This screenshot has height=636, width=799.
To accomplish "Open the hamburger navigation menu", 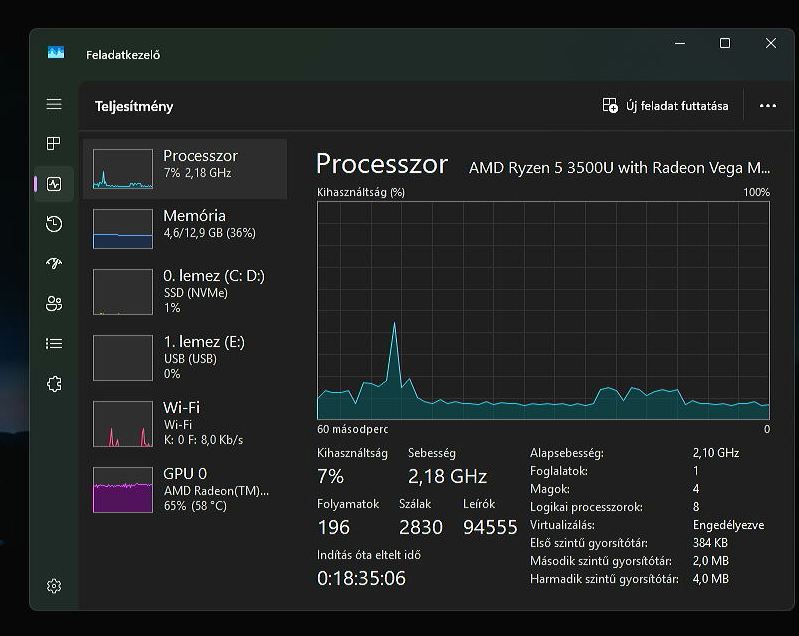I will click(x=54, y=105).
